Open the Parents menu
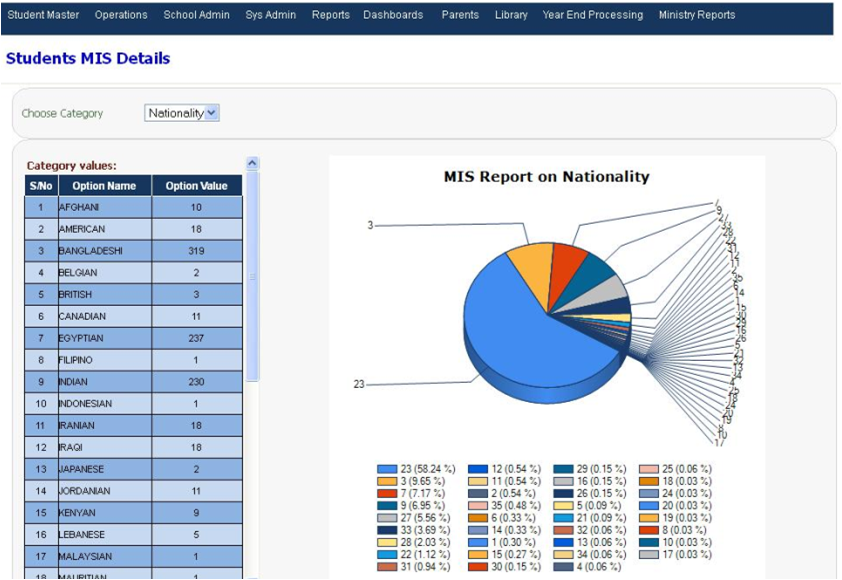 (459, 15)
